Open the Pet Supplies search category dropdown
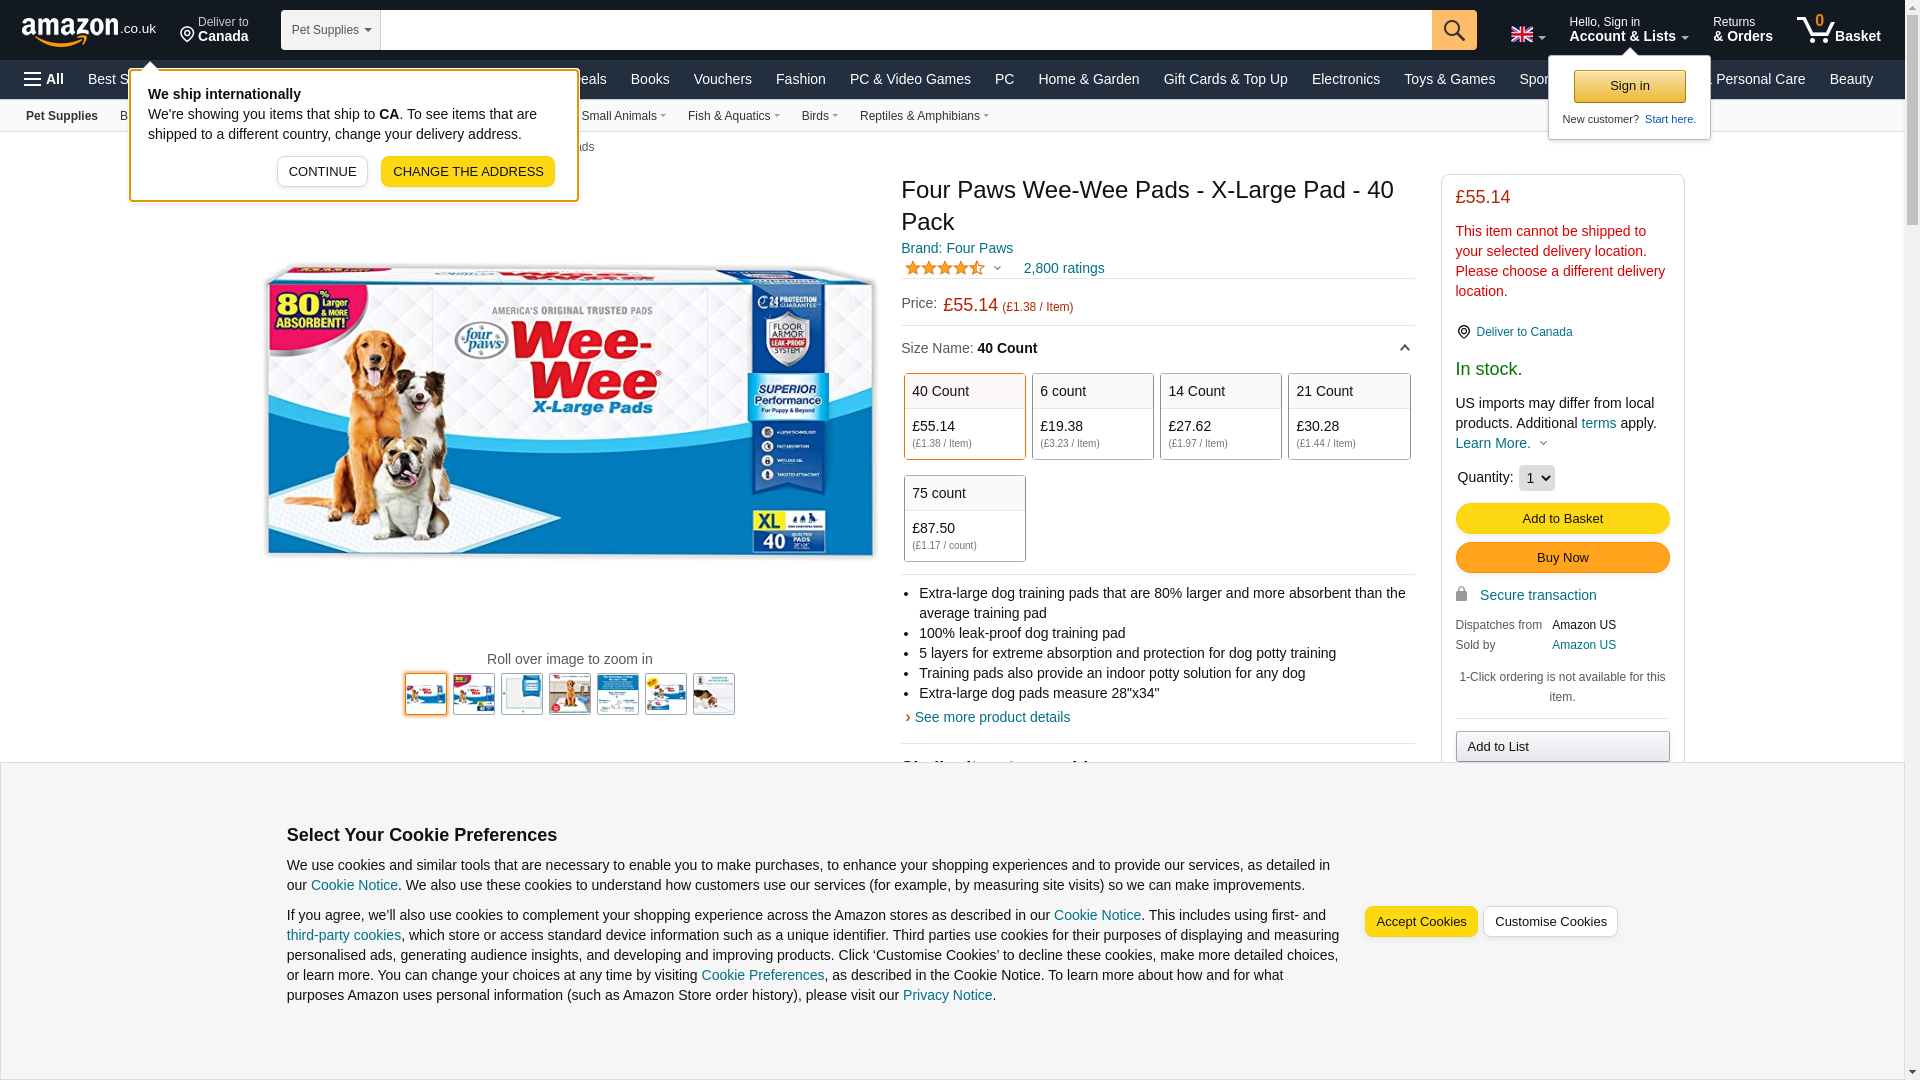Screen dimensions: 1920x1080 point(331,30)
